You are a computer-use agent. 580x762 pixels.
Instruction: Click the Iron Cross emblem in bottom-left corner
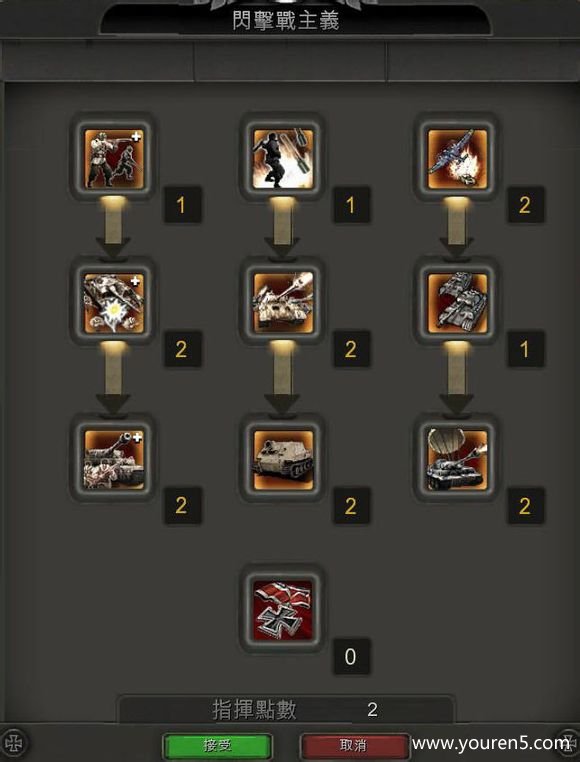(x=16, y=744)
